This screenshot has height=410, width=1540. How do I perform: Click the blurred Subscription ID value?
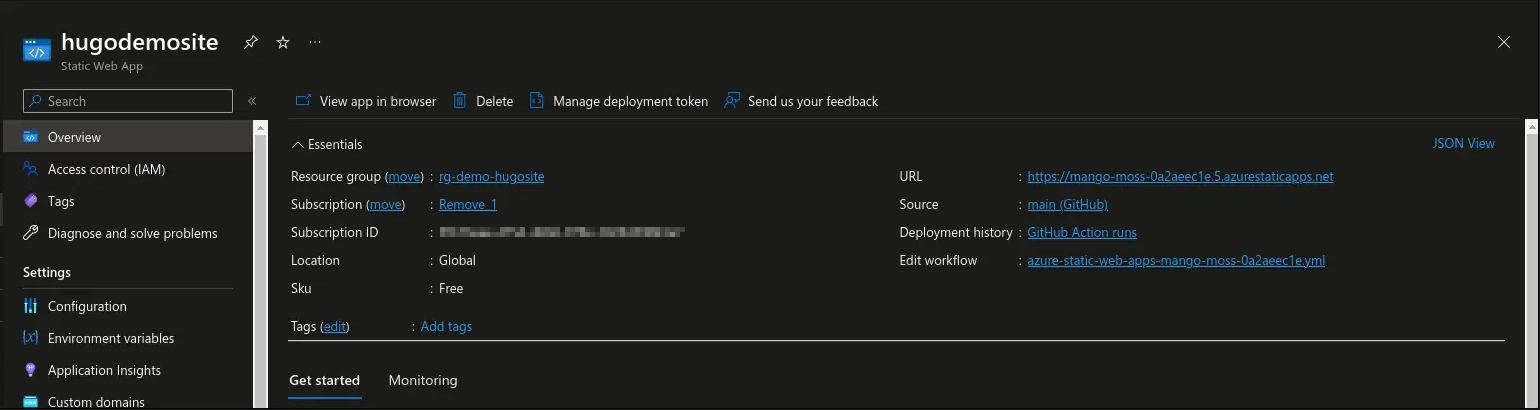[x=561, y=232]
